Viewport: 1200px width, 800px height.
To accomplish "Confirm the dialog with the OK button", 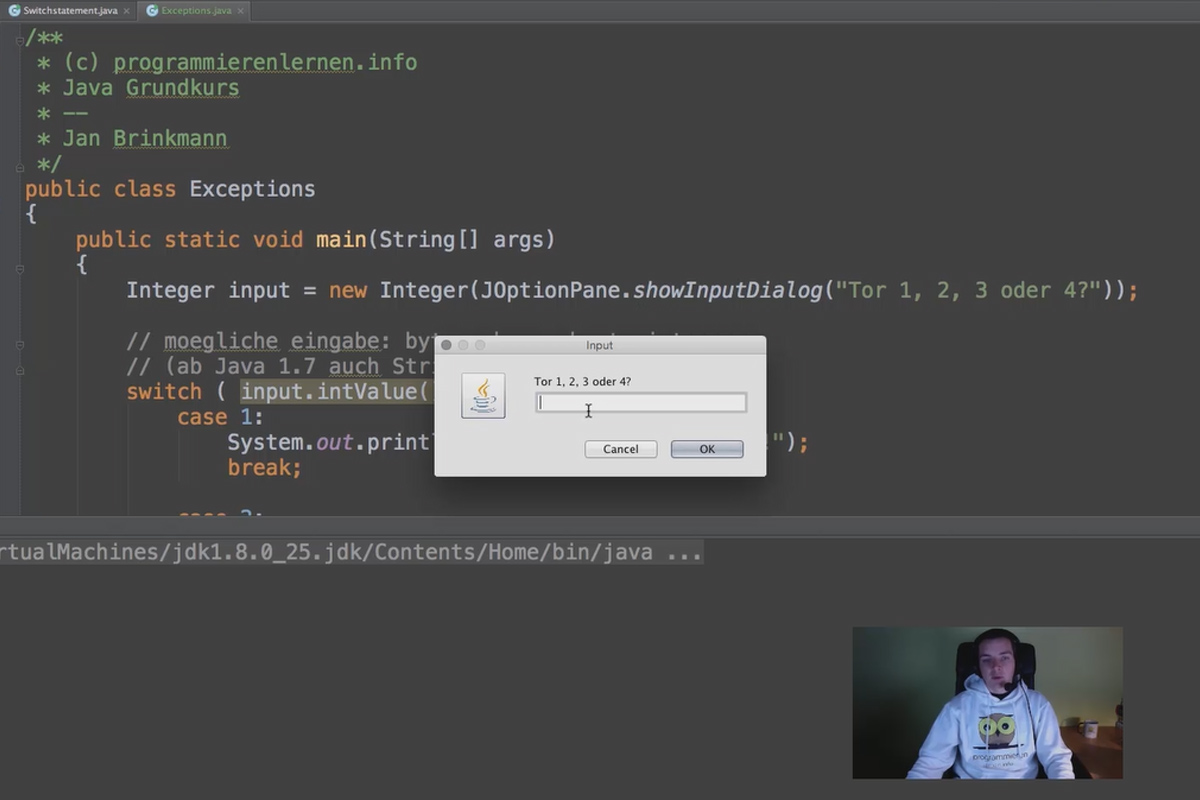I will [x=707, y=449].
